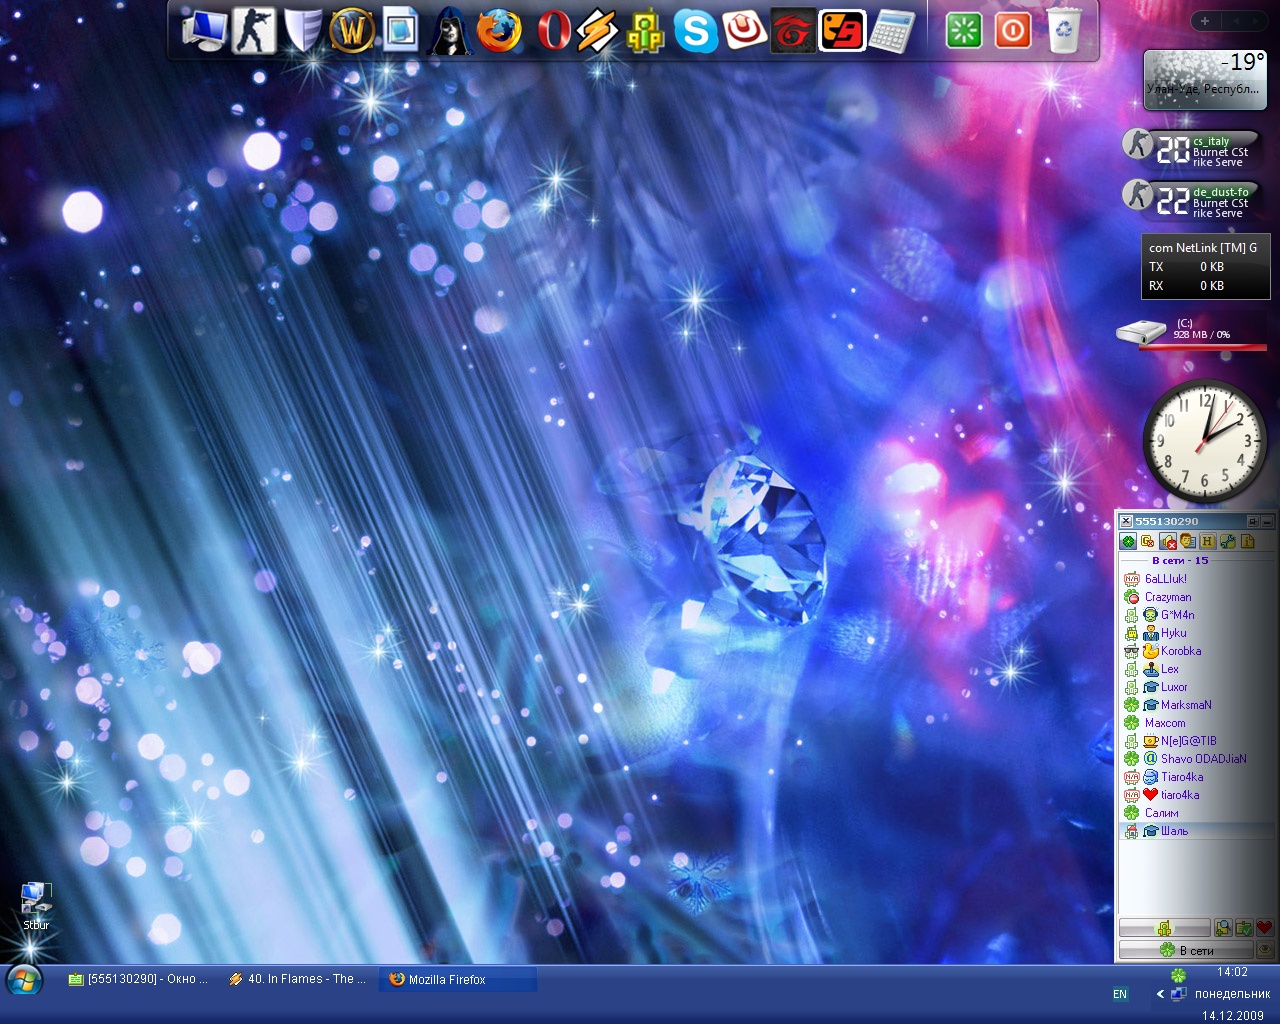Start Winamp from the dock
Image resolution: width=1280 pixels, height=1024 pixels.
[x=597, y=31]
